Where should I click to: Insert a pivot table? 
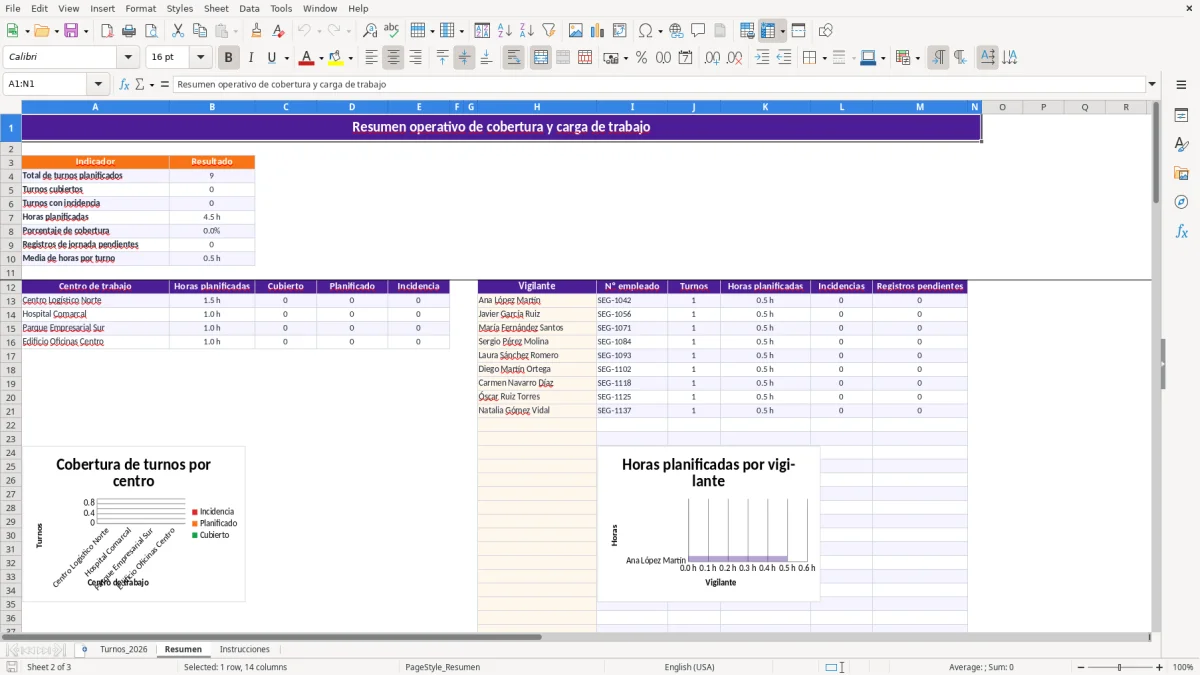[618, 31]
